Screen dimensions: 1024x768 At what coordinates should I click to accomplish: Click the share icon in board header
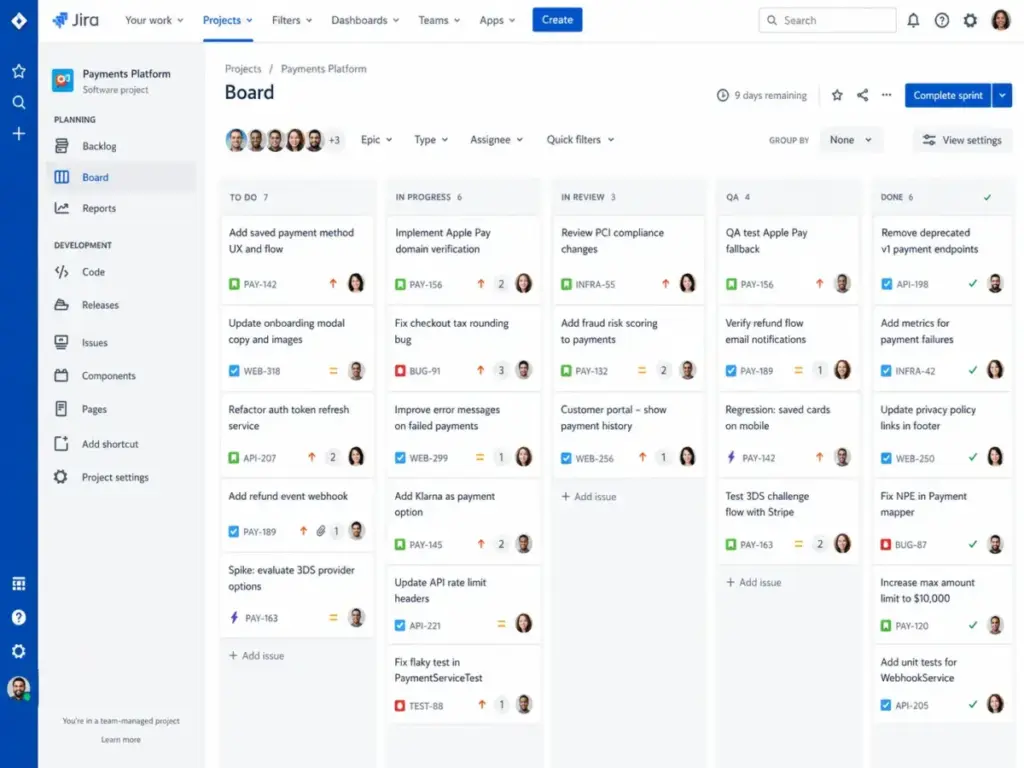tap(863, 95)
